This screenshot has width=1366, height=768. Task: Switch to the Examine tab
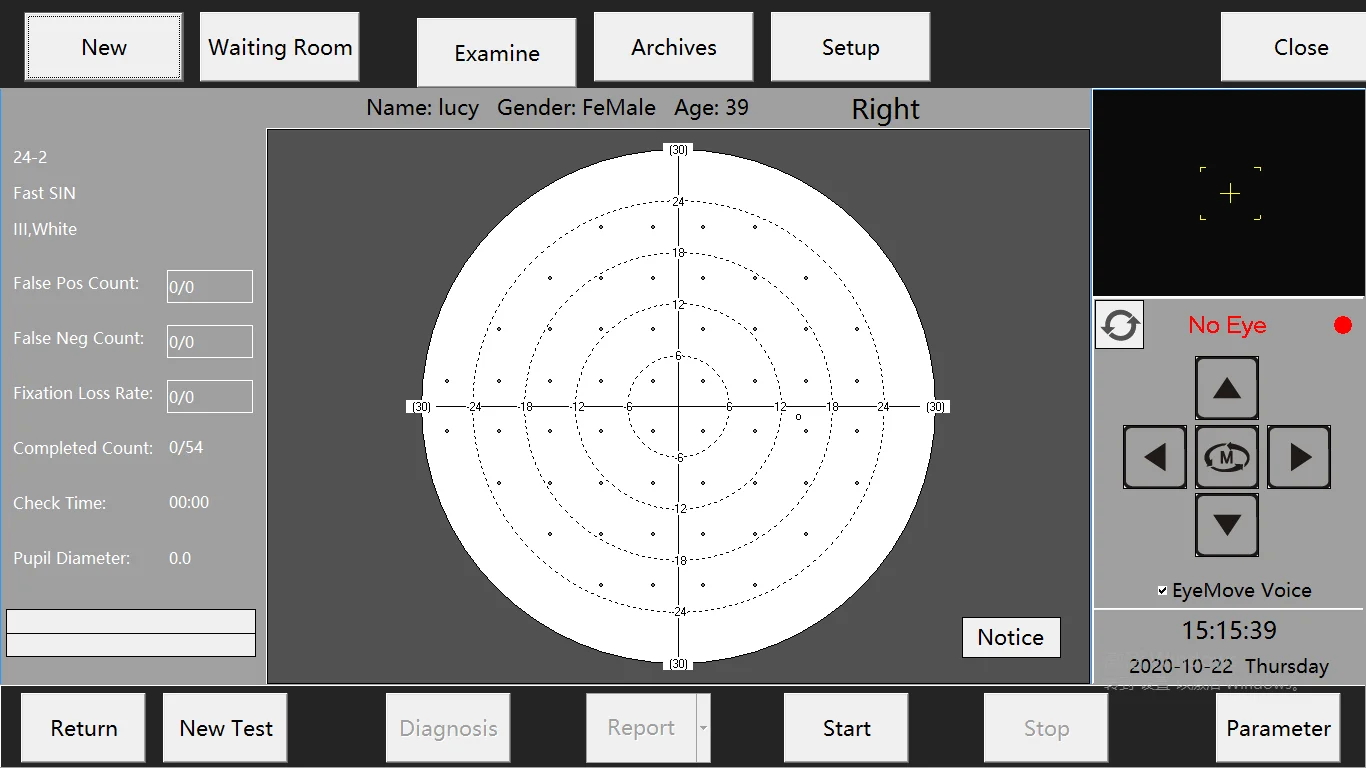[496, 53]
